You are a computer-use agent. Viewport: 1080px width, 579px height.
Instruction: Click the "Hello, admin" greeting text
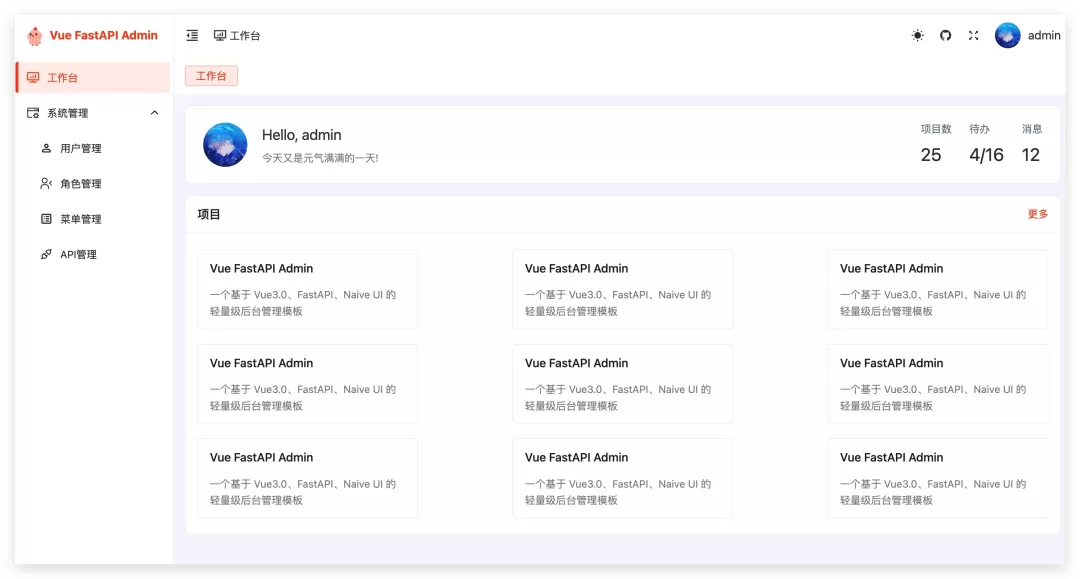302,135
